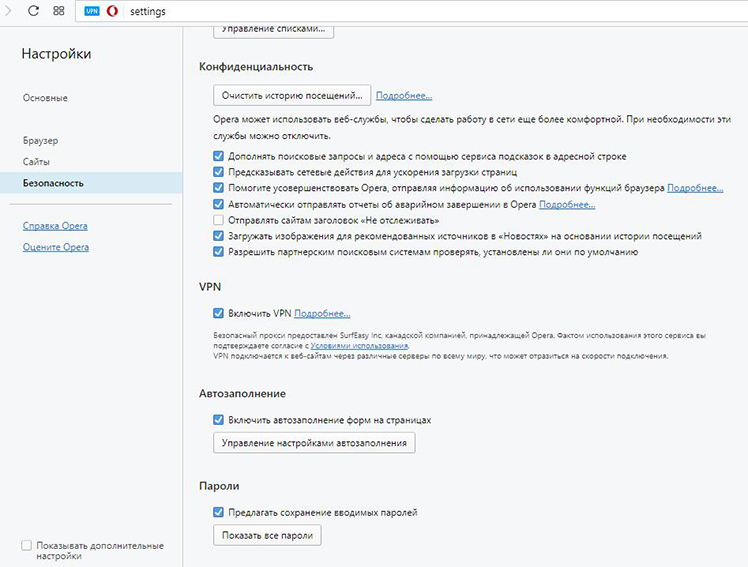Open the Браузер settings section
The image size is (748, 567).
tap(41, 141)
